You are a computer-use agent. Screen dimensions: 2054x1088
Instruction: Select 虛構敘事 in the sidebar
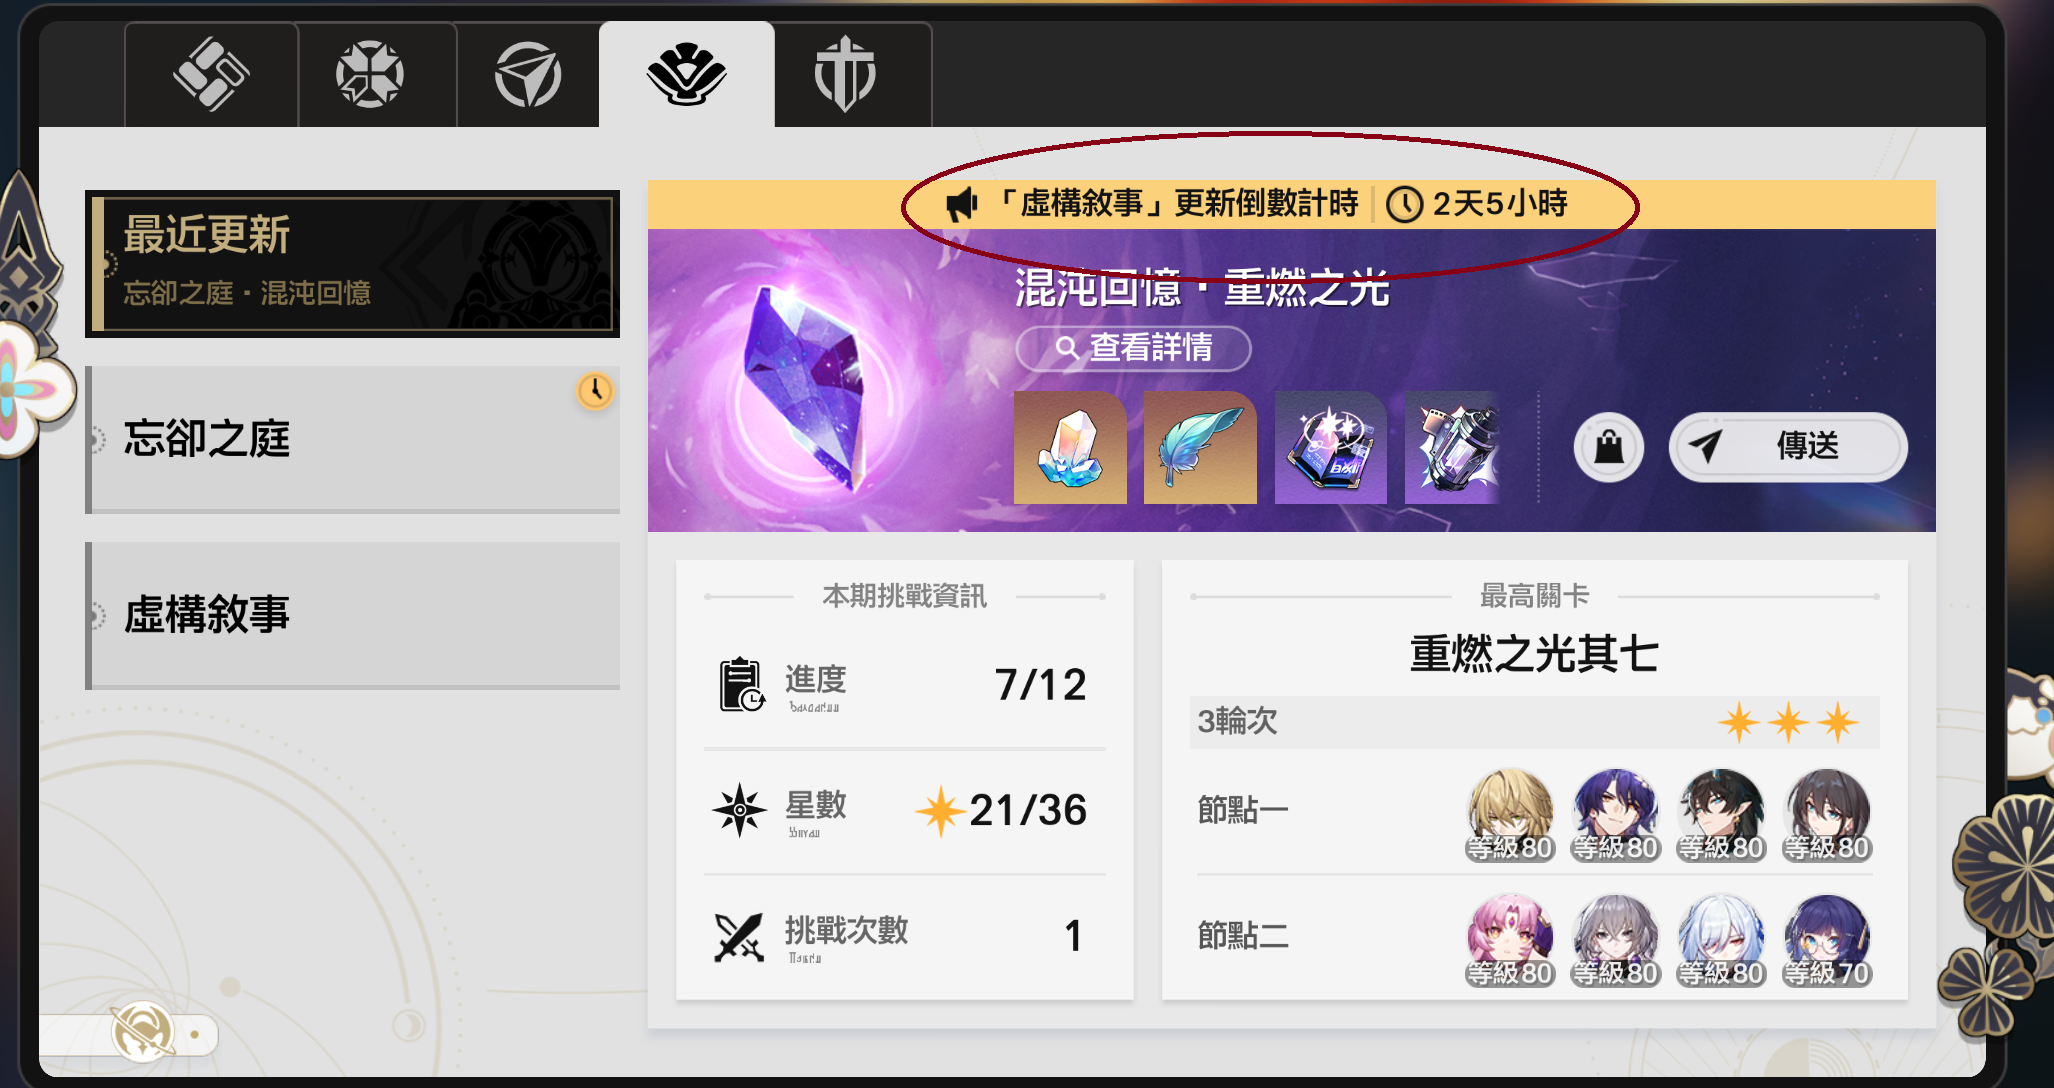pos(353,615)
